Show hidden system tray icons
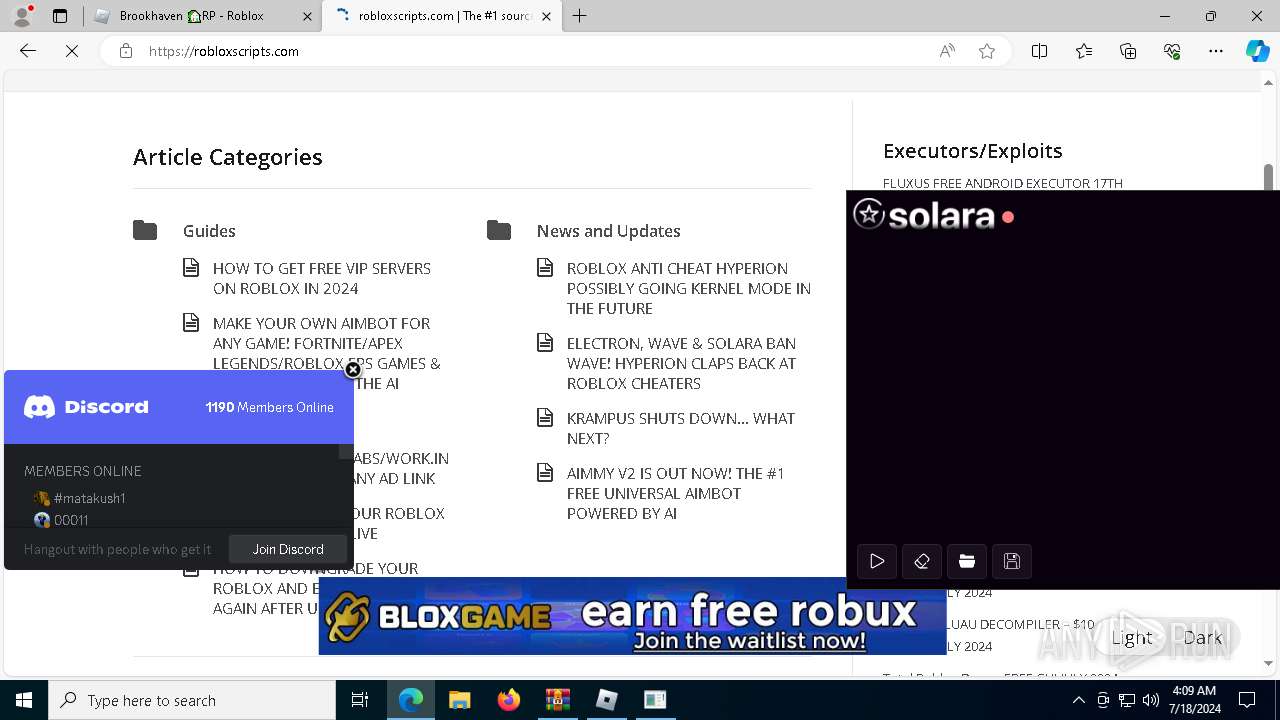 point(1078,700)
